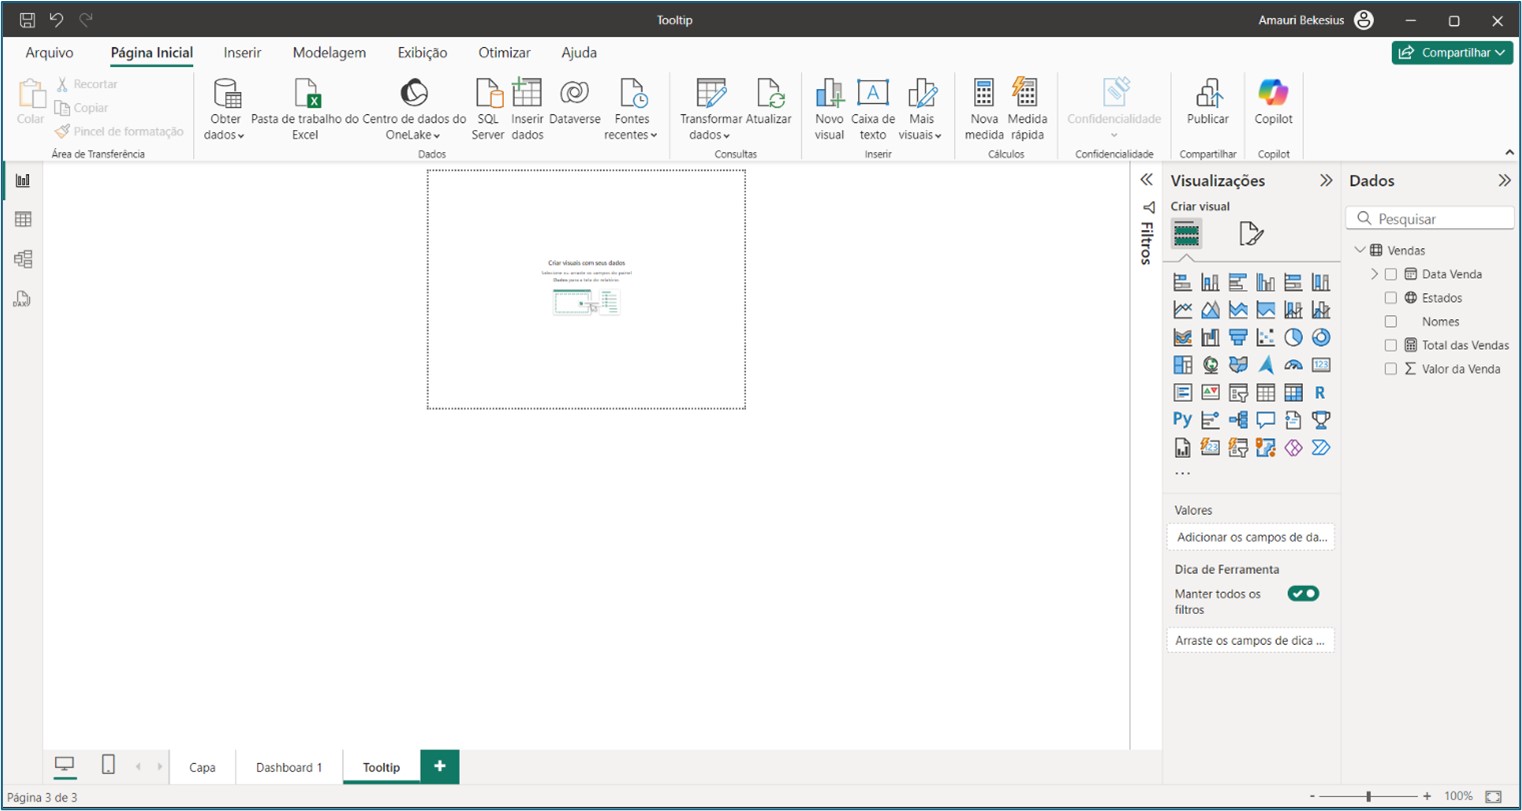The width and height of the screenshot is (1522, 811).
Task: Open the Dashboard 1 page tab
Action: click(x=288, y=766)
